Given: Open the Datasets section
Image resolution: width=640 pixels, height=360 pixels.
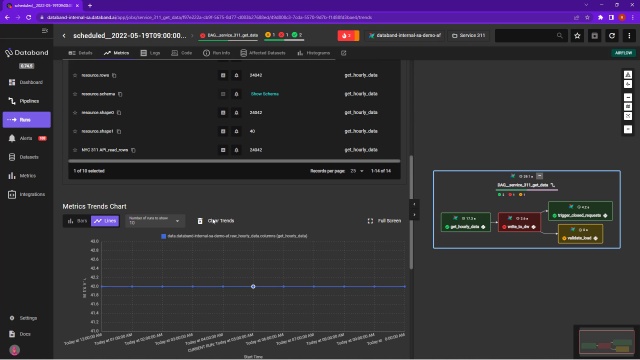Looking at the screenshot, I should pos(26,157).
